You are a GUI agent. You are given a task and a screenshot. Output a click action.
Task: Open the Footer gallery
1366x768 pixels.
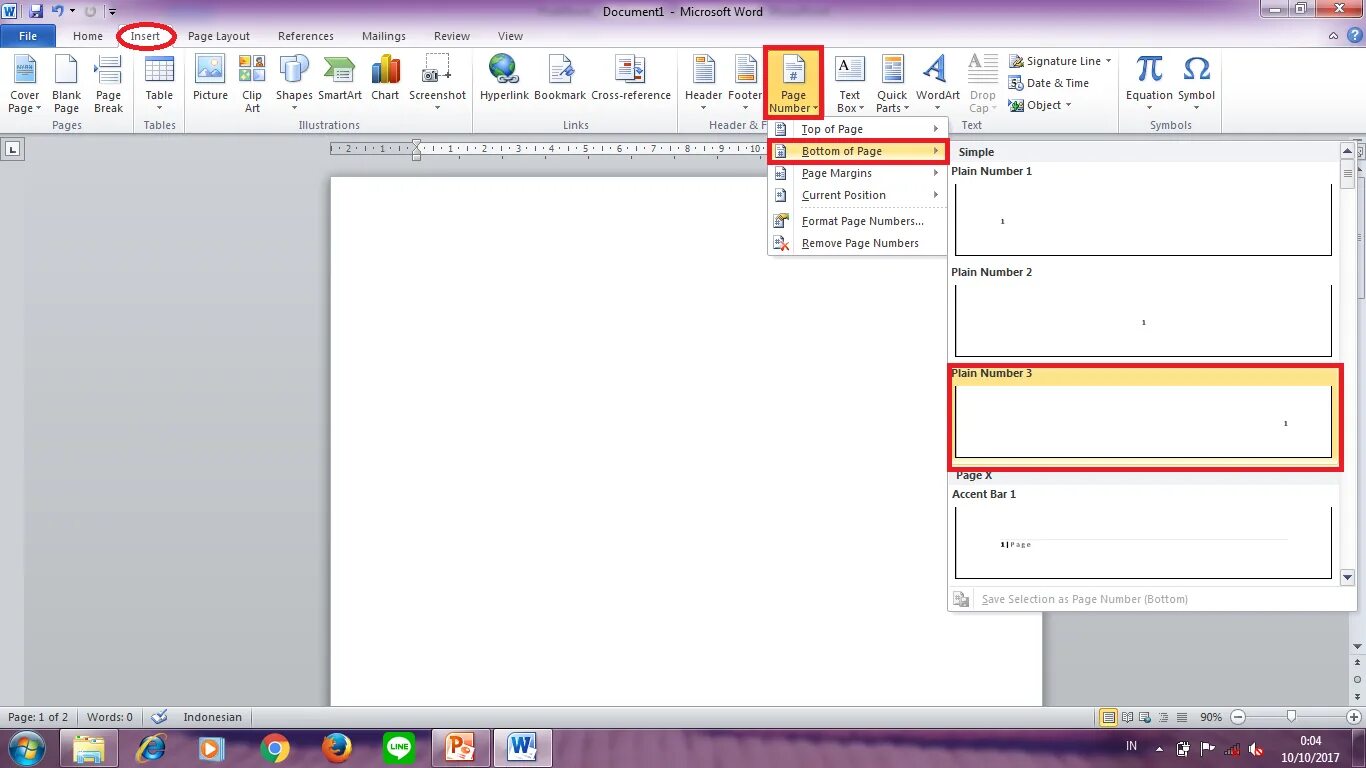click(x=745, y=85)
